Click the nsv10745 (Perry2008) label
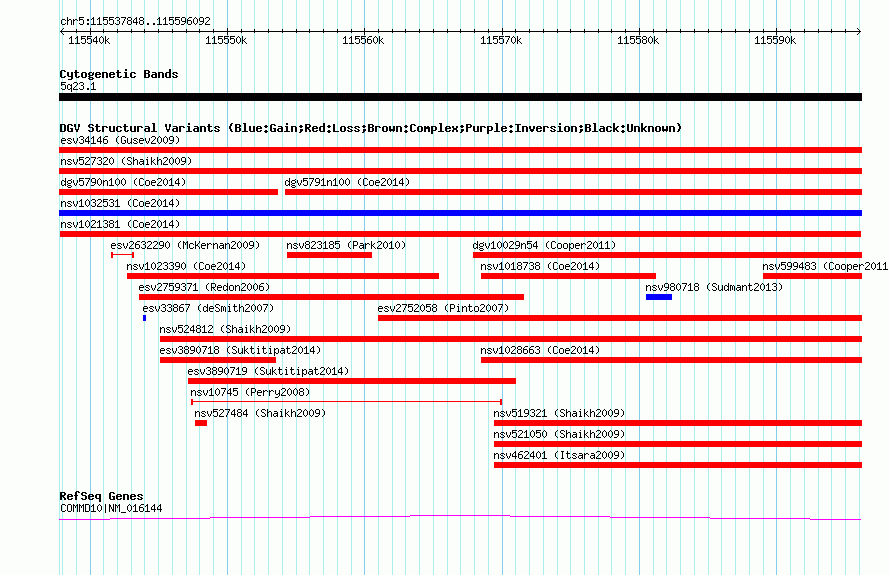 (x=250, y=392)
